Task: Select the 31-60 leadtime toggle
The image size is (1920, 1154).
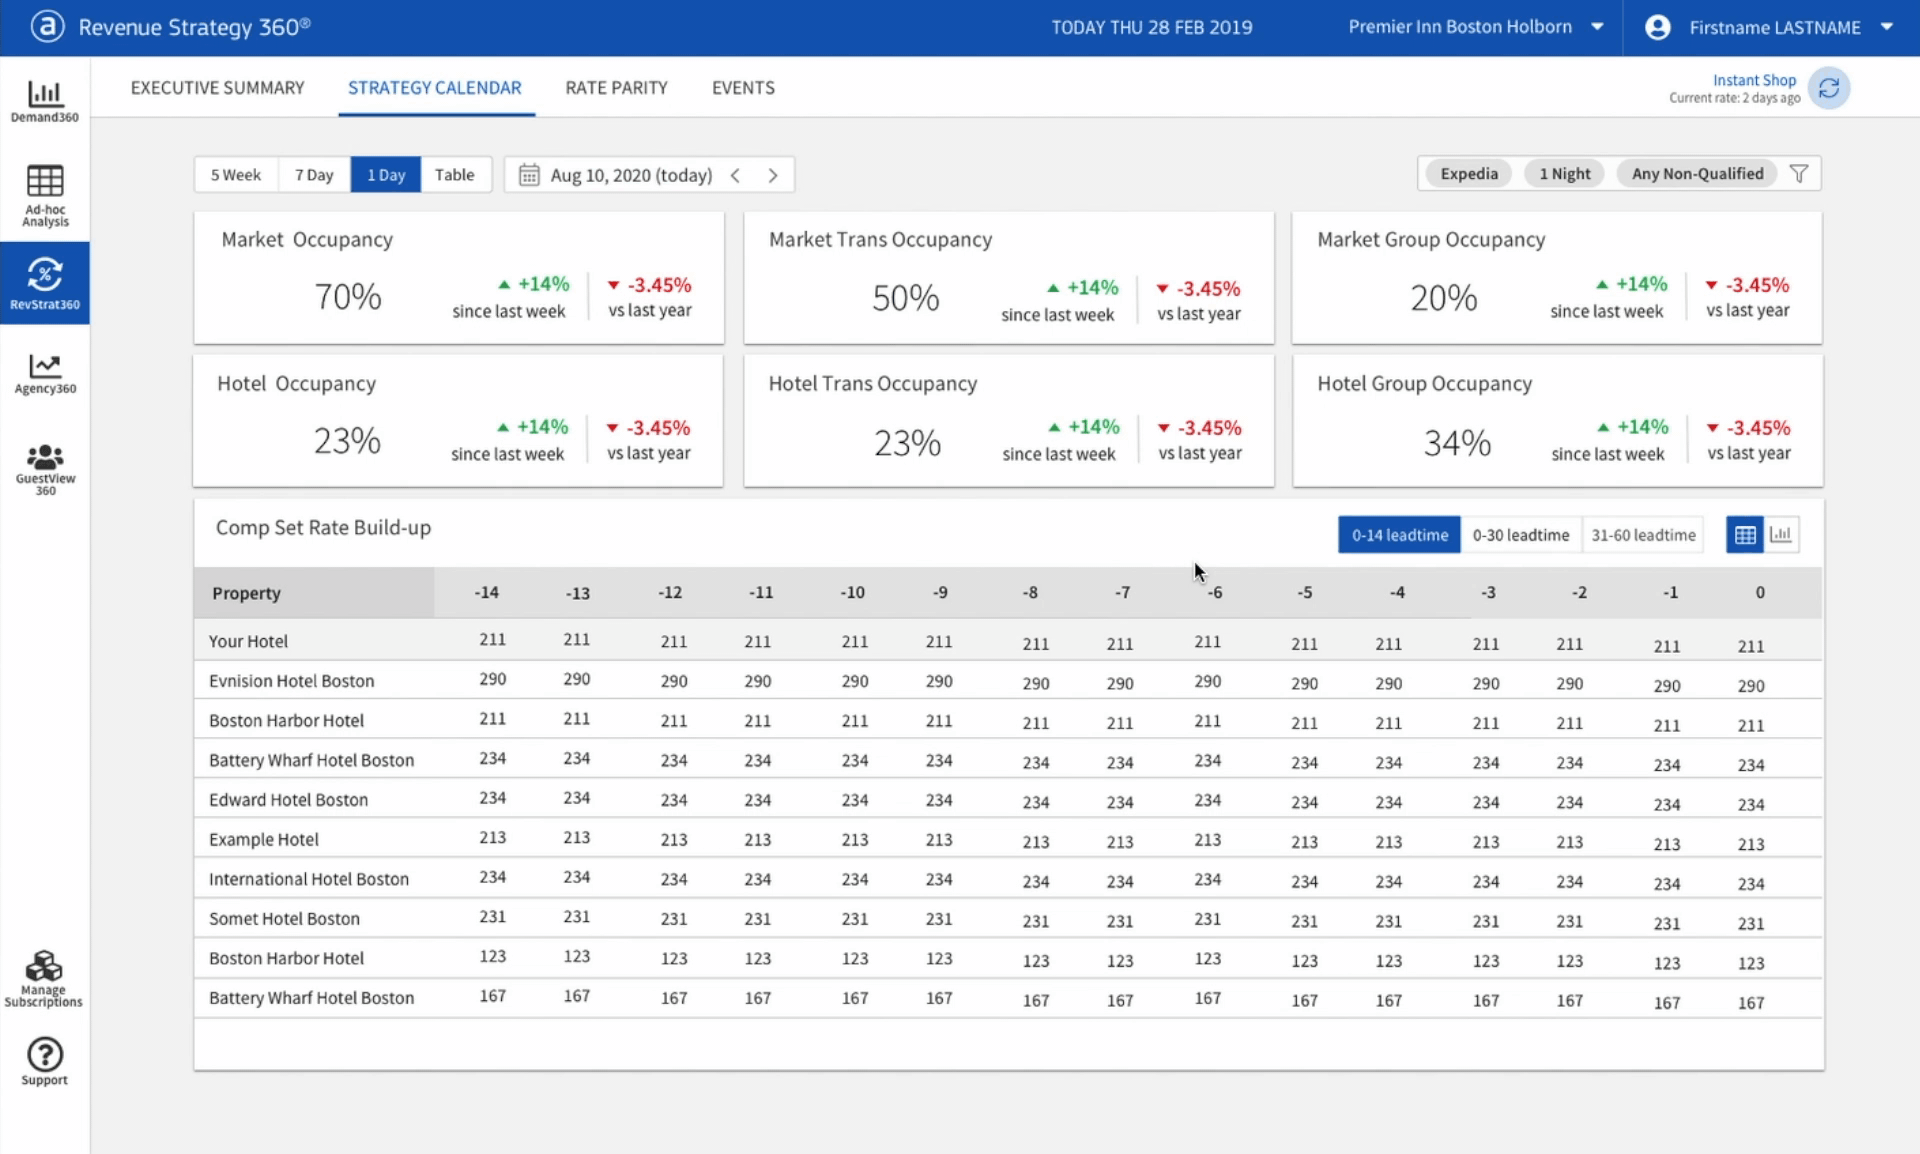Action: (1643, 535)
